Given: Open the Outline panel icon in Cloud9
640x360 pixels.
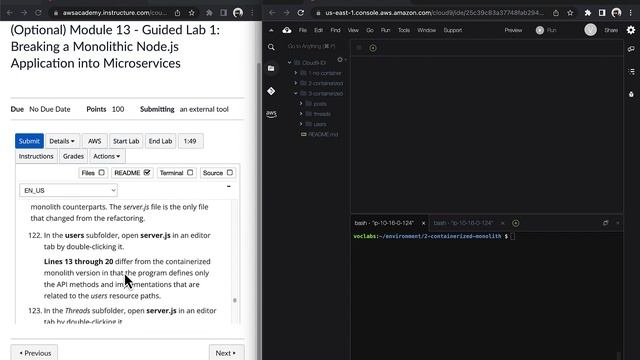Looking at the screenshot, I should click(631, 71).
